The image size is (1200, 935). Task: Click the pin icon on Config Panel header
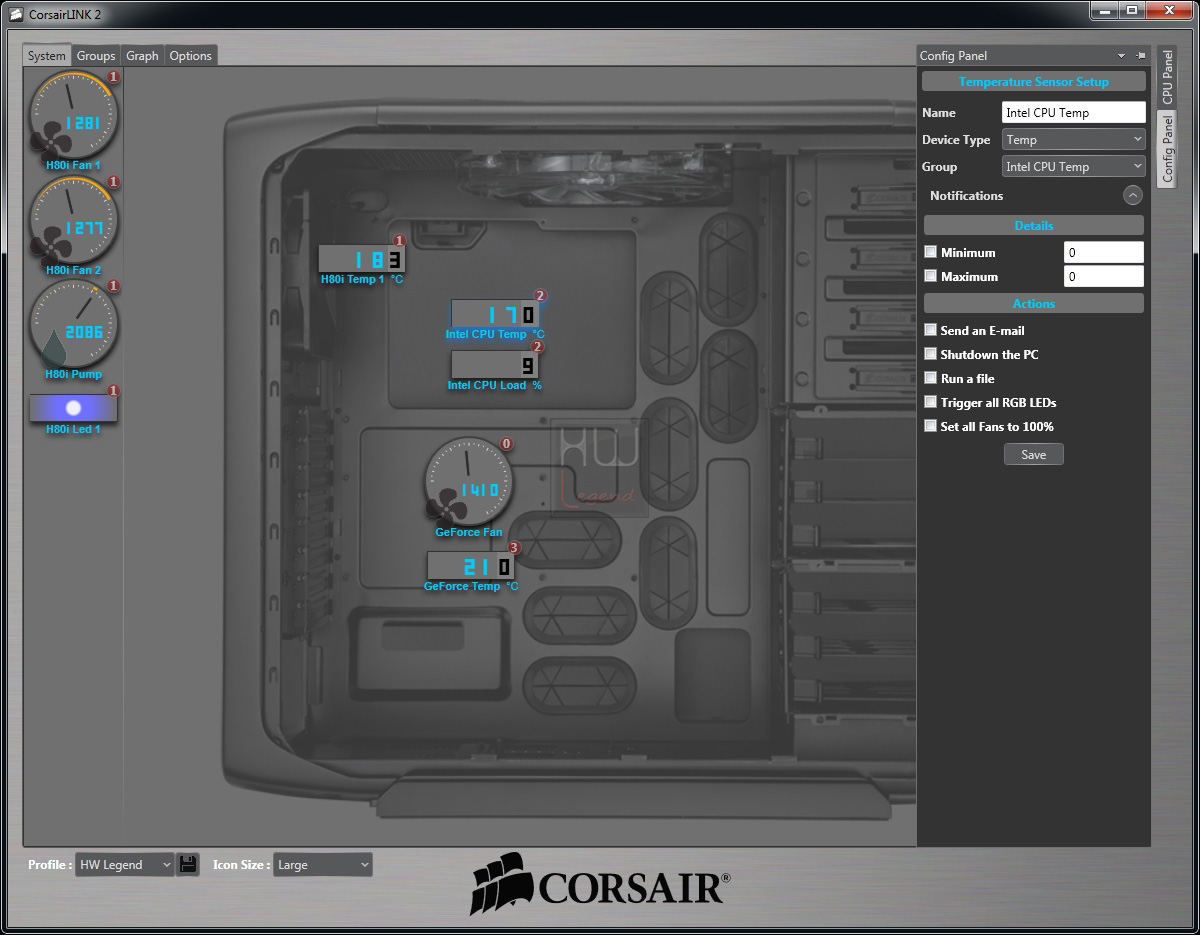pyautogui.click(x=1140, y=56)
